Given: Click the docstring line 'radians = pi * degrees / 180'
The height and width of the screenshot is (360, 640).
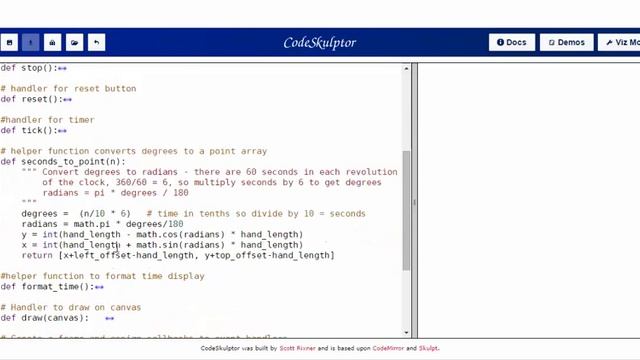Looking at the screenshot, I should point(116,193).
